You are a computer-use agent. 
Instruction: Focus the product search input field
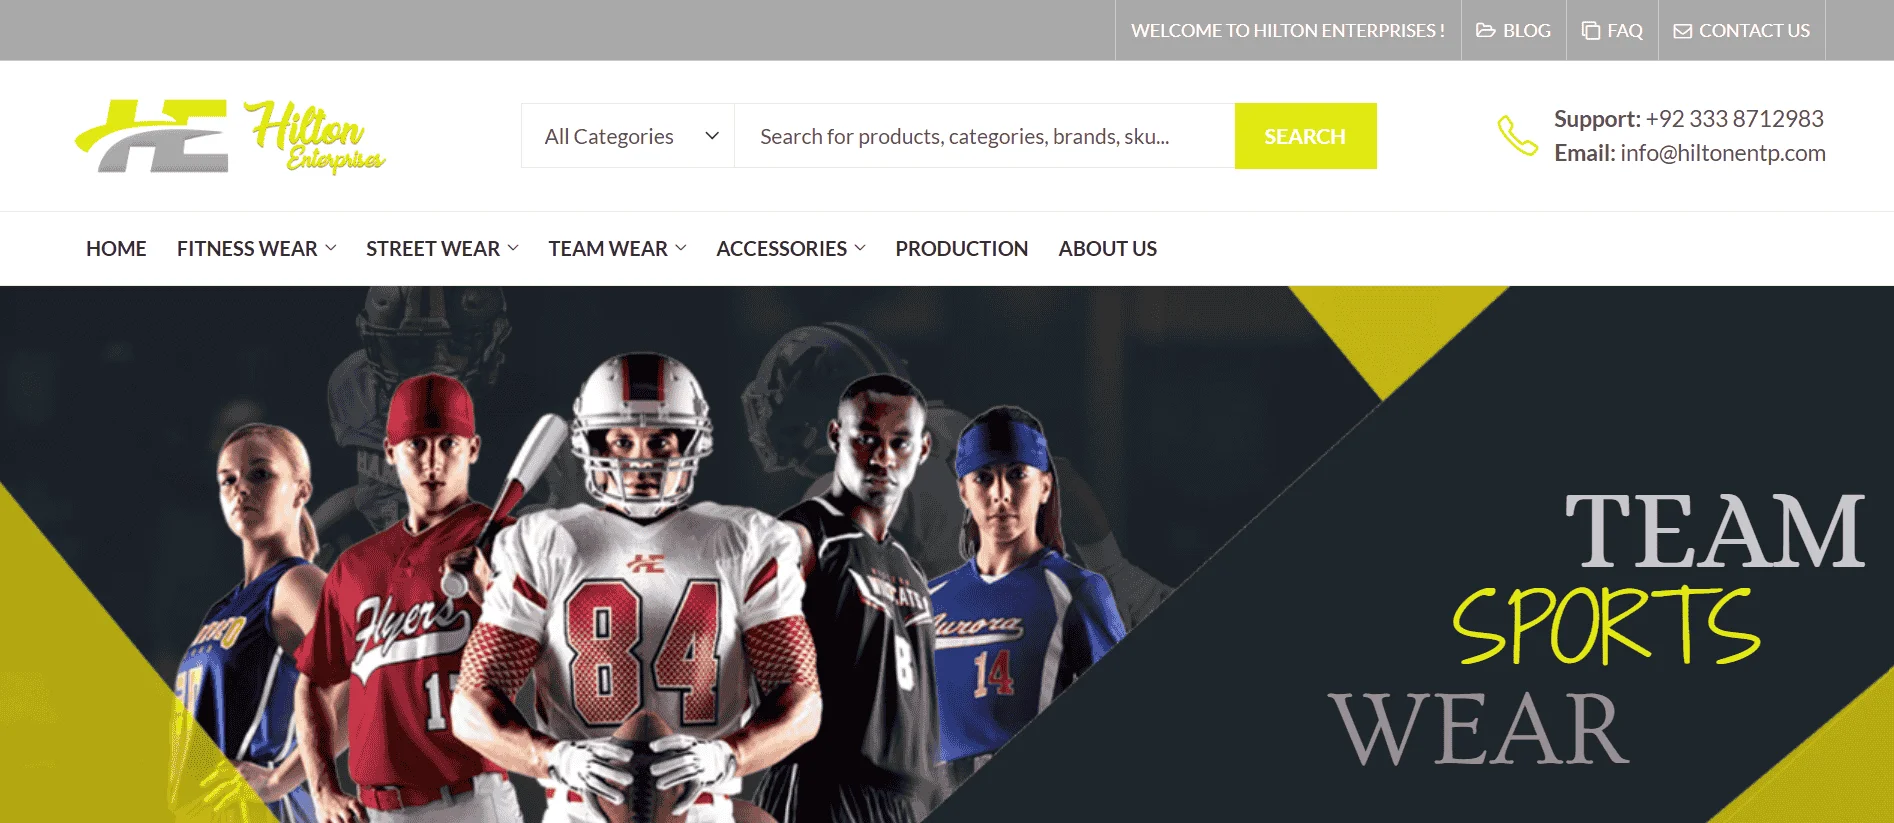[x=984, y=136]
